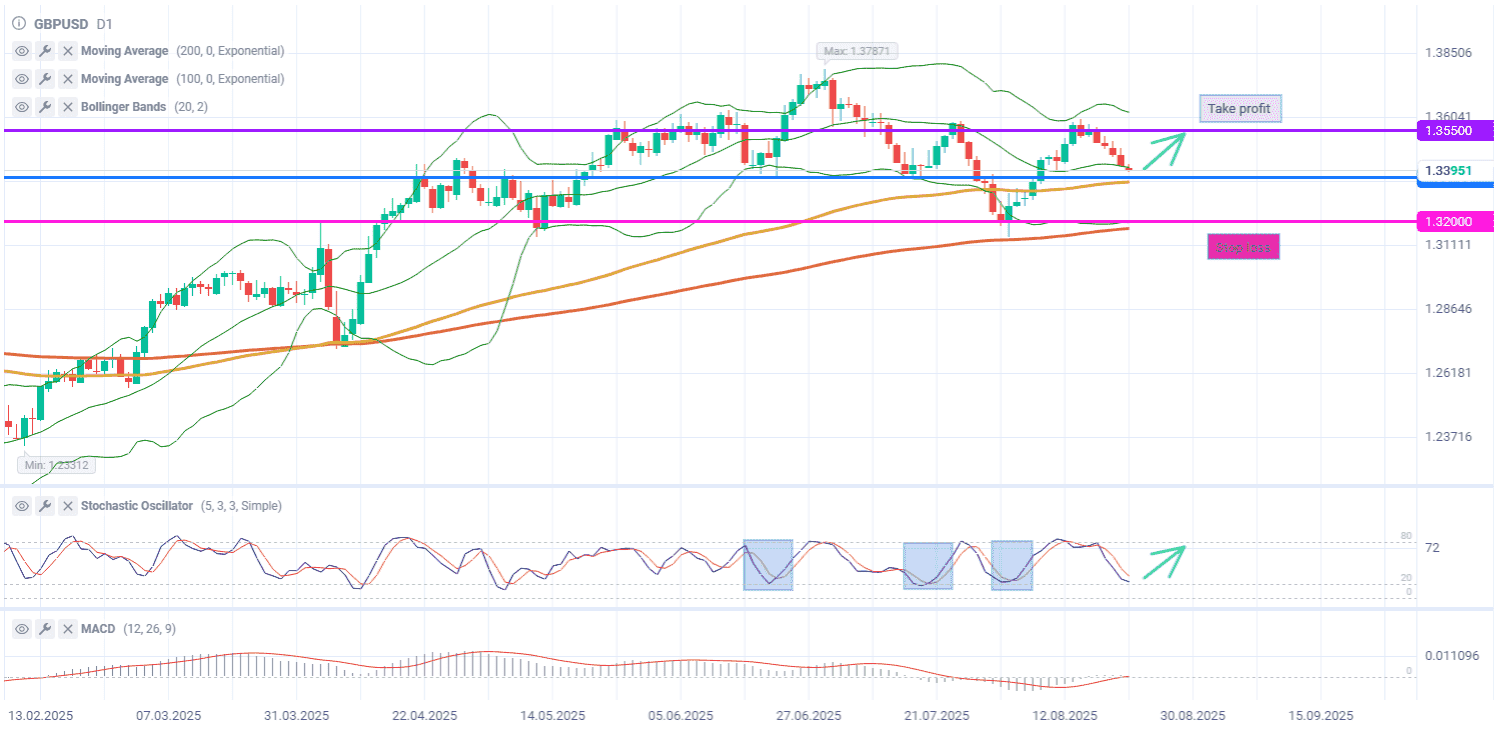Delete the Stochastic Oscillator panel
This screenshot has width=1494, height=729.
68,506
